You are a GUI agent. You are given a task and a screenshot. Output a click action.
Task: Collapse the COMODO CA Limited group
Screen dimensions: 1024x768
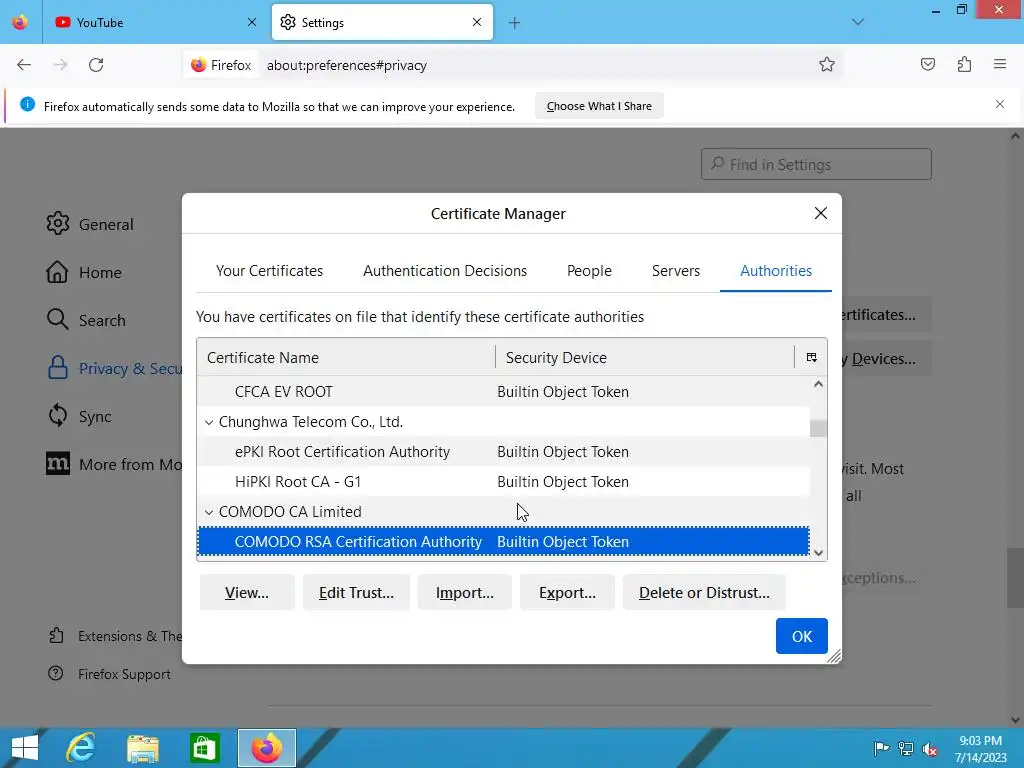point(209,513)
